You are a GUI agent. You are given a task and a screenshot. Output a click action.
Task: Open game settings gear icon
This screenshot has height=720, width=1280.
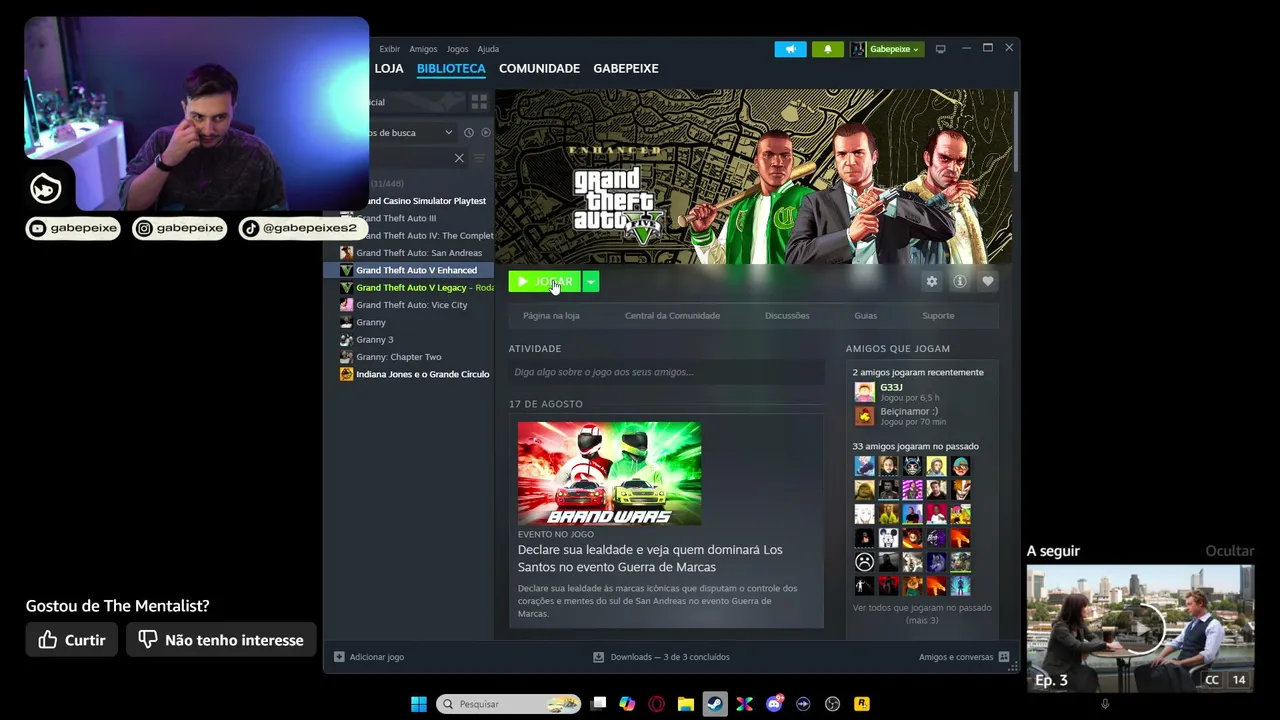pyautogui.click(x=932, y=282)
